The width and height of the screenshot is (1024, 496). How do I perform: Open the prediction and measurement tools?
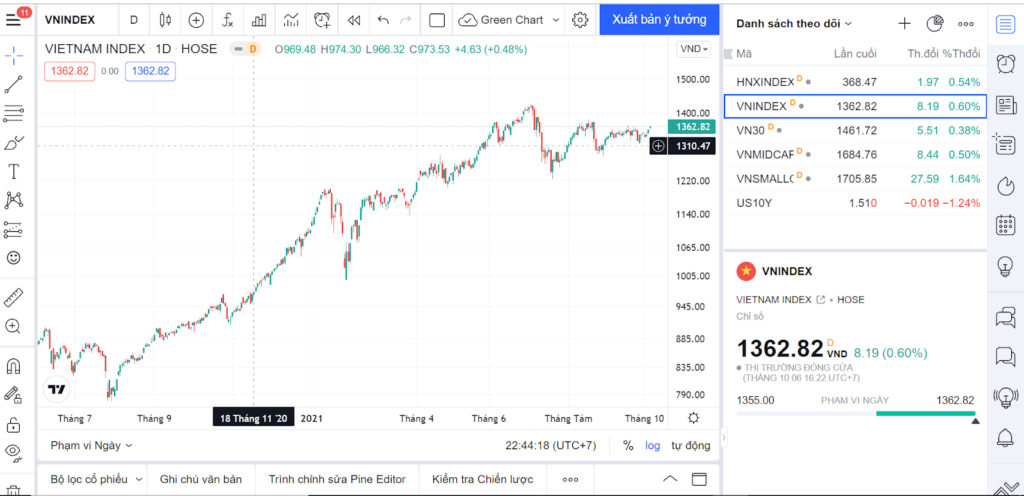pyautogui.click(x=14, y=229)
